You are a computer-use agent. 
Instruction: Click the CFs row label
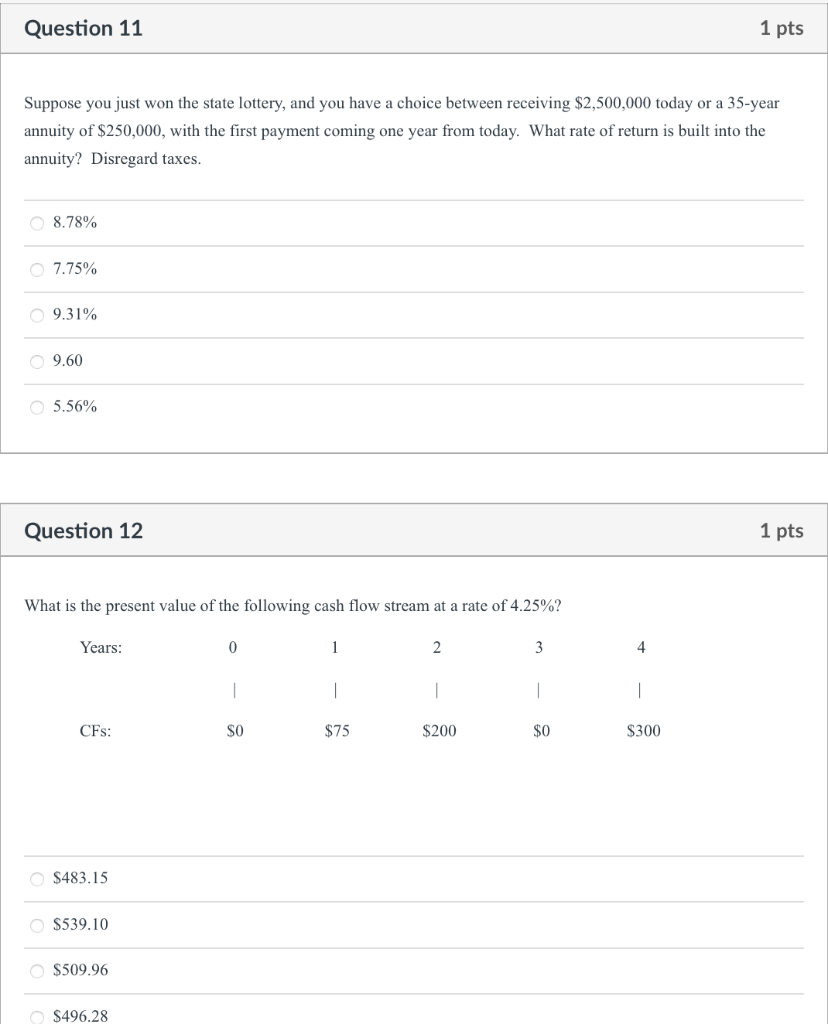tap(95, 731)
